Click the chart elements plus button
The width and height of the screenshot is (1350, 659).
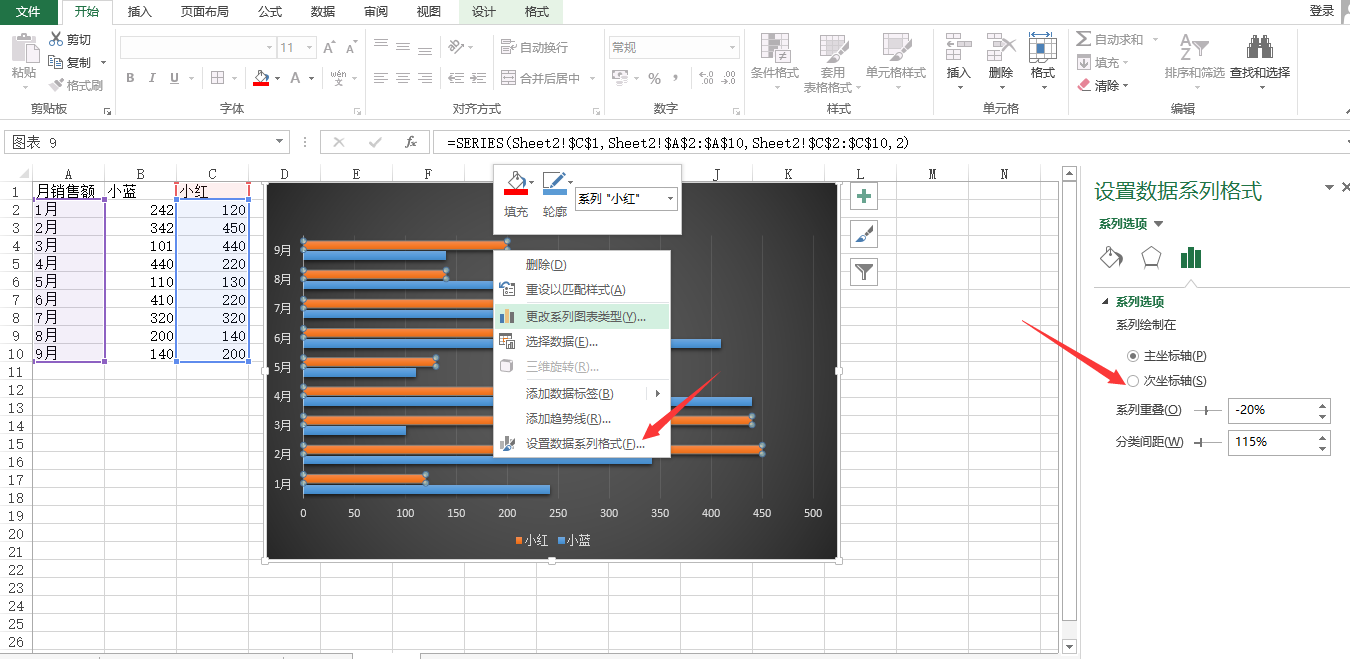(864, 197)
